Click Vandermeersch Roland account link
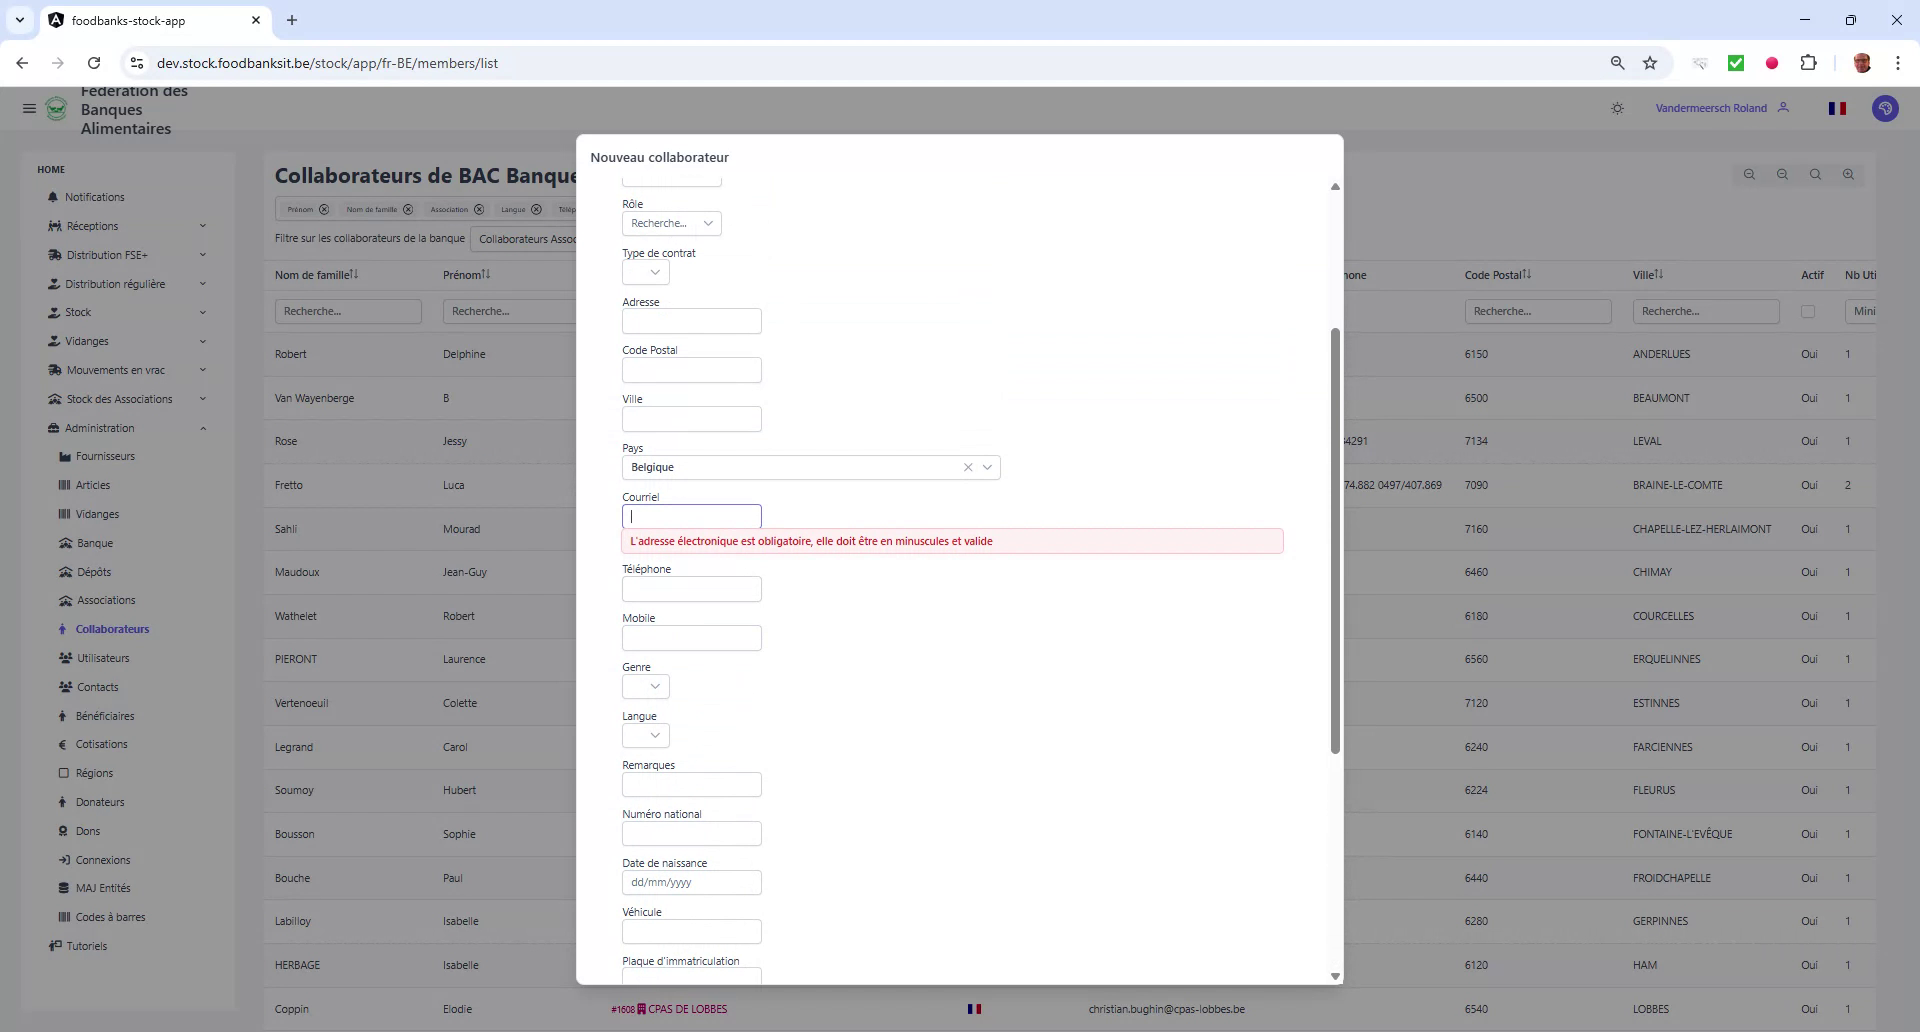The height and width of the screenshot is (1032, 1920). coord(1712,108)
